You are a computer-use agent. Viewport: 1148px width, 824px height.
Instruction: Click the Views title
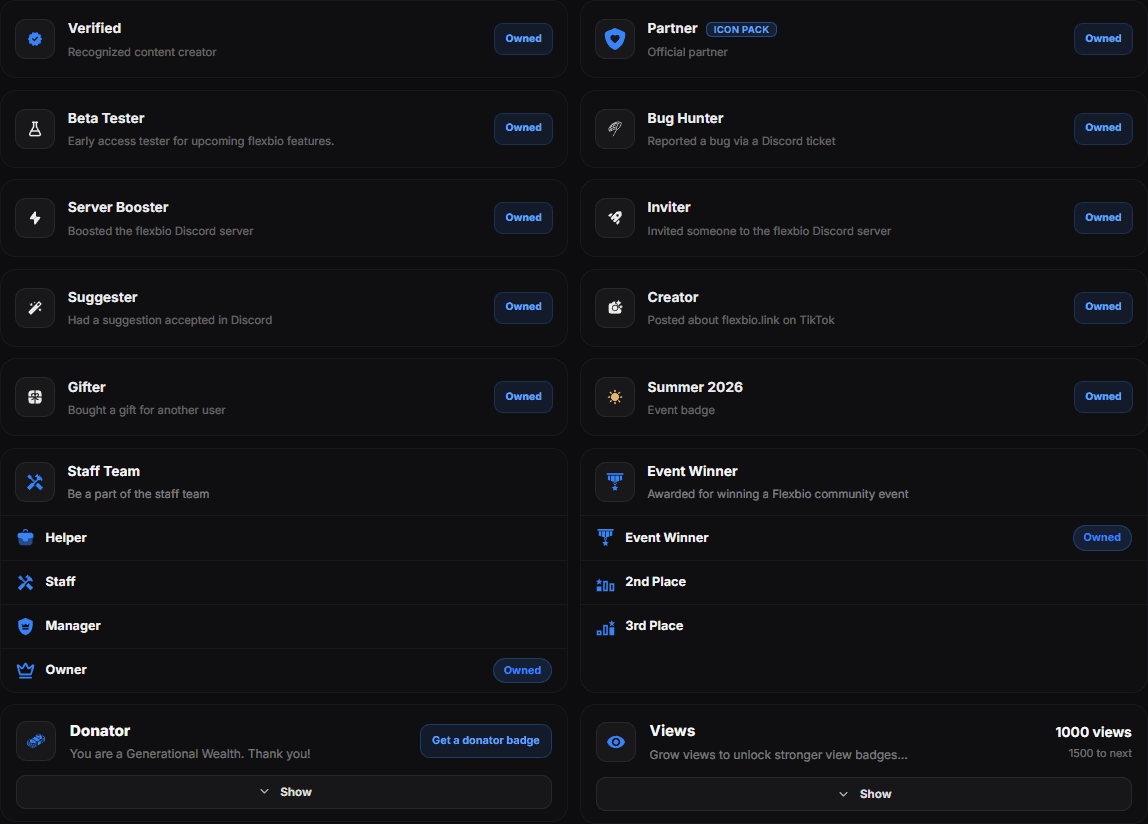[672, 730]
